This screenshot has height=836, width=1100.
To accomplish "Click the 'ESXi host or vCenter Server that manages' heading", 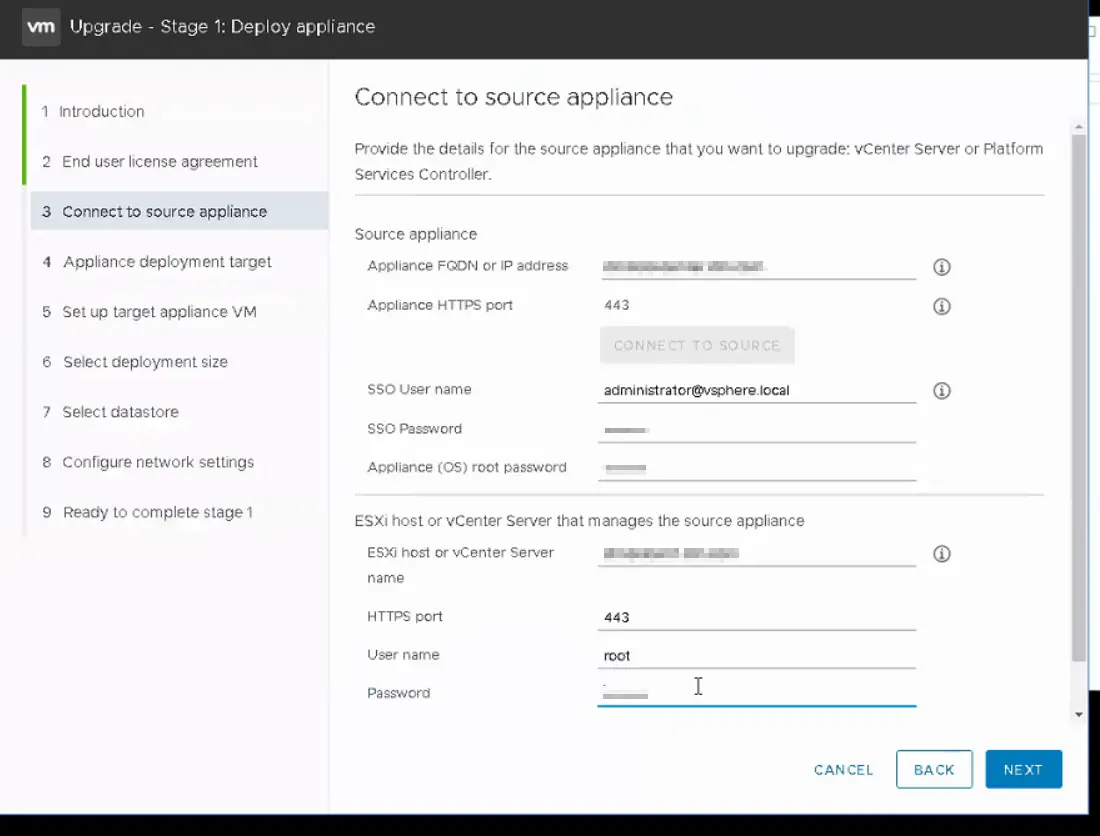I will tap(579, 521).
